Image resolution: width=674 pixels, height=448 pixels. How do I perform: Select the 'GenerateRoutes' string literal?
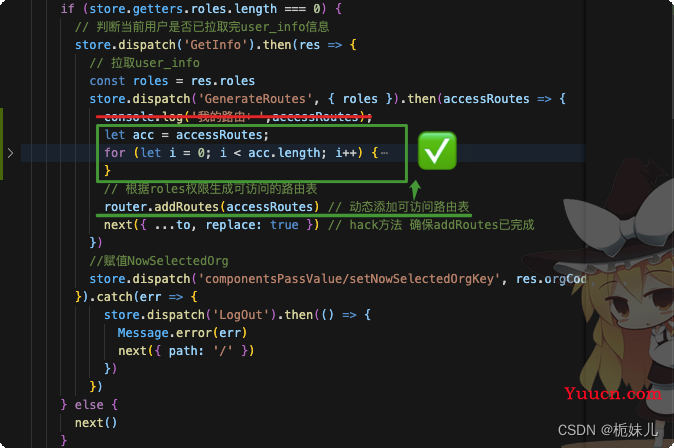pyautogui.click(x=255, y=99)
